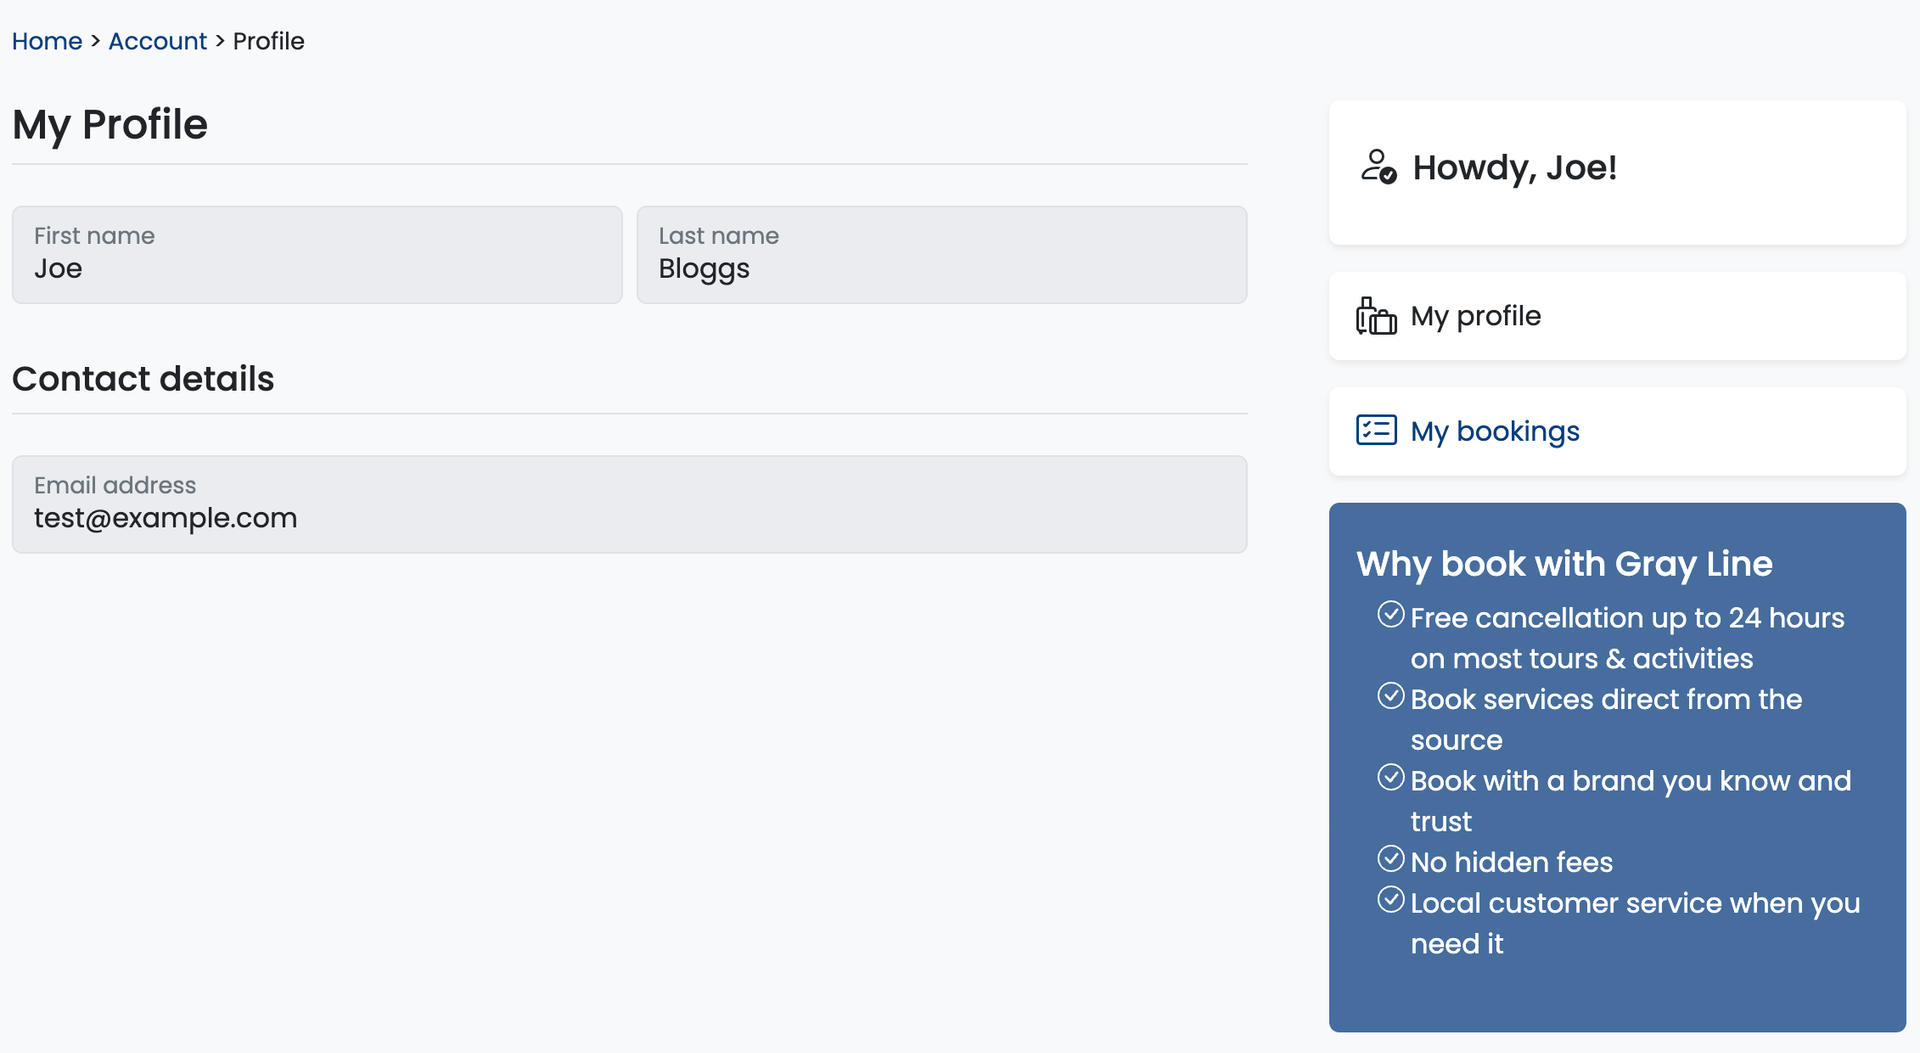
Task: Click check icon beside Book services direct
Action: click(1391, 695)
